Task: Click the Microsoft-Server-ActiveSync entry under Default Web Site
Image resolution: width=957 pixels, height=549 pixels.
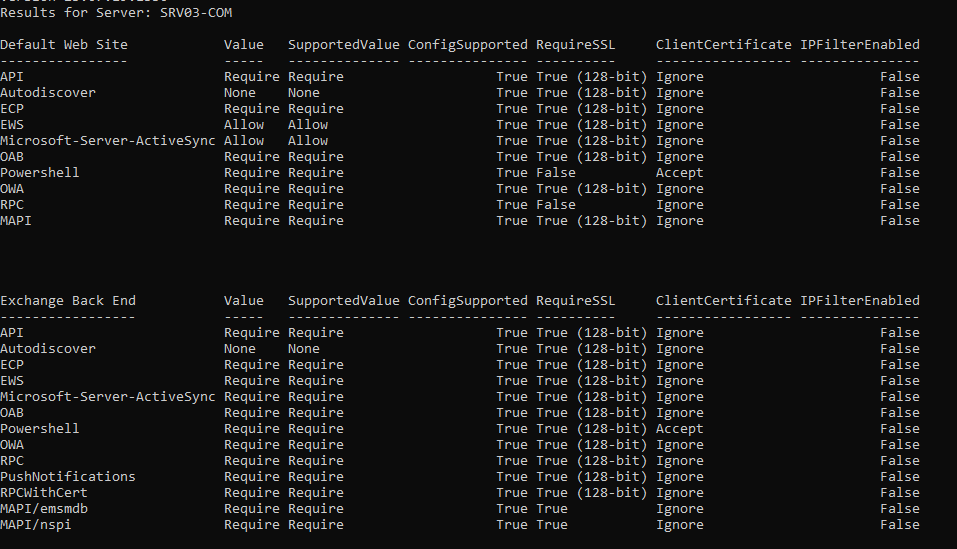Action: [107, 141]
